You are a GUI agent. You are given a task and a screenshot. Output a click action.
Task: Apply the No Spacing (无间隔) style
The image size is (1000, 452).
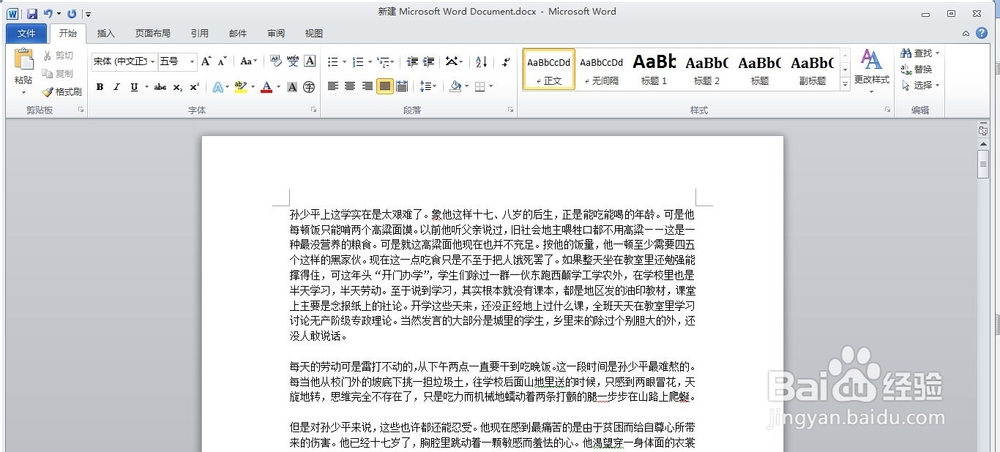click(601, 69)
